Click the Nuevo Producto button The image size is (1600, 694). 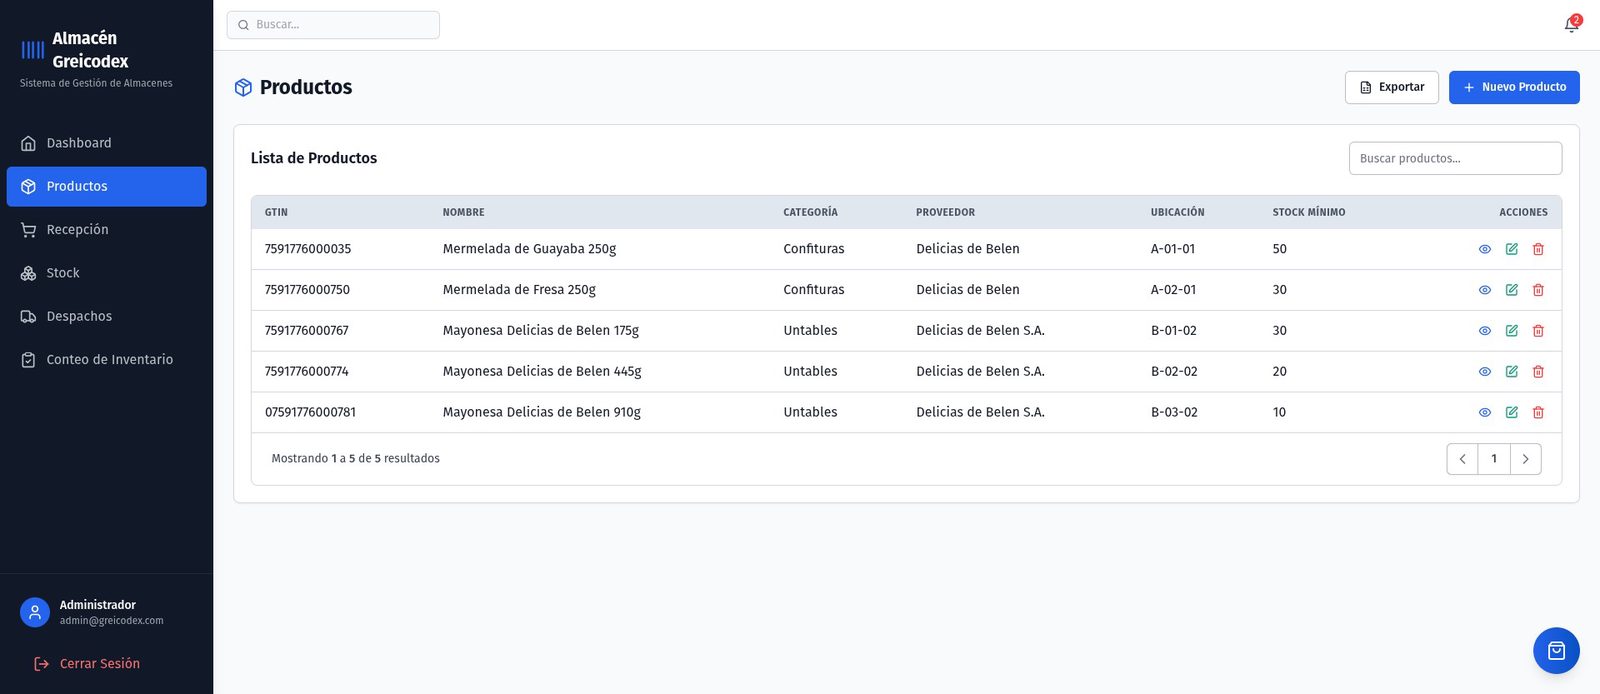pos(1514,87)
